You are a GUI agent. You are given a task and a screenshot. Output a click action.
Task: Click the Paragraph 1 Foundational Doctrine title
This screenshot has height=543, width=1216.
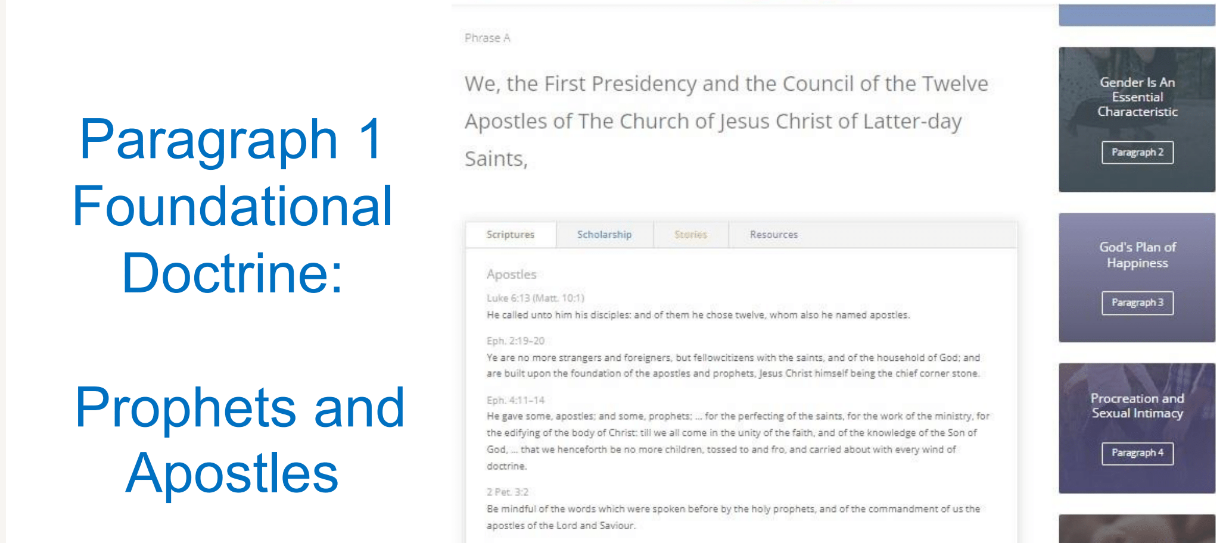232,206
